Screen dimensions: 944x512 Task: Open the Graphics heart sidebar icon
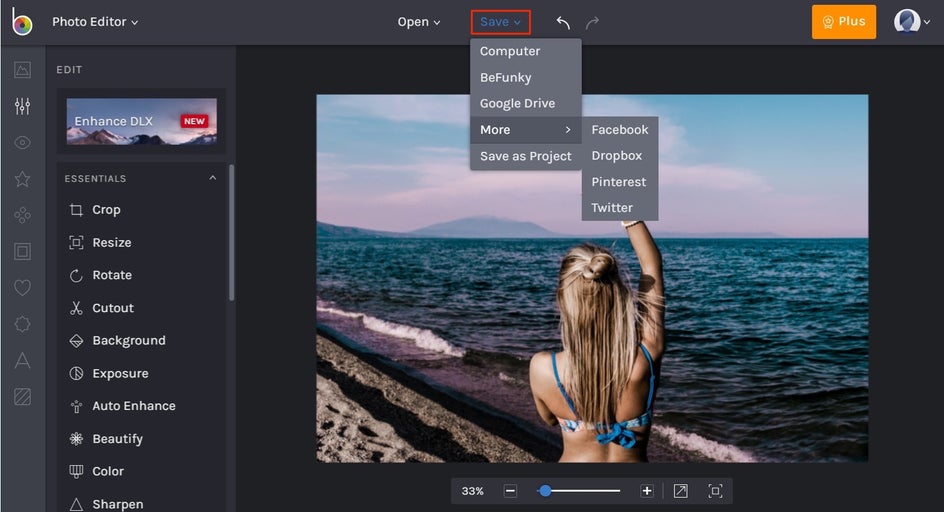(22, 288)
